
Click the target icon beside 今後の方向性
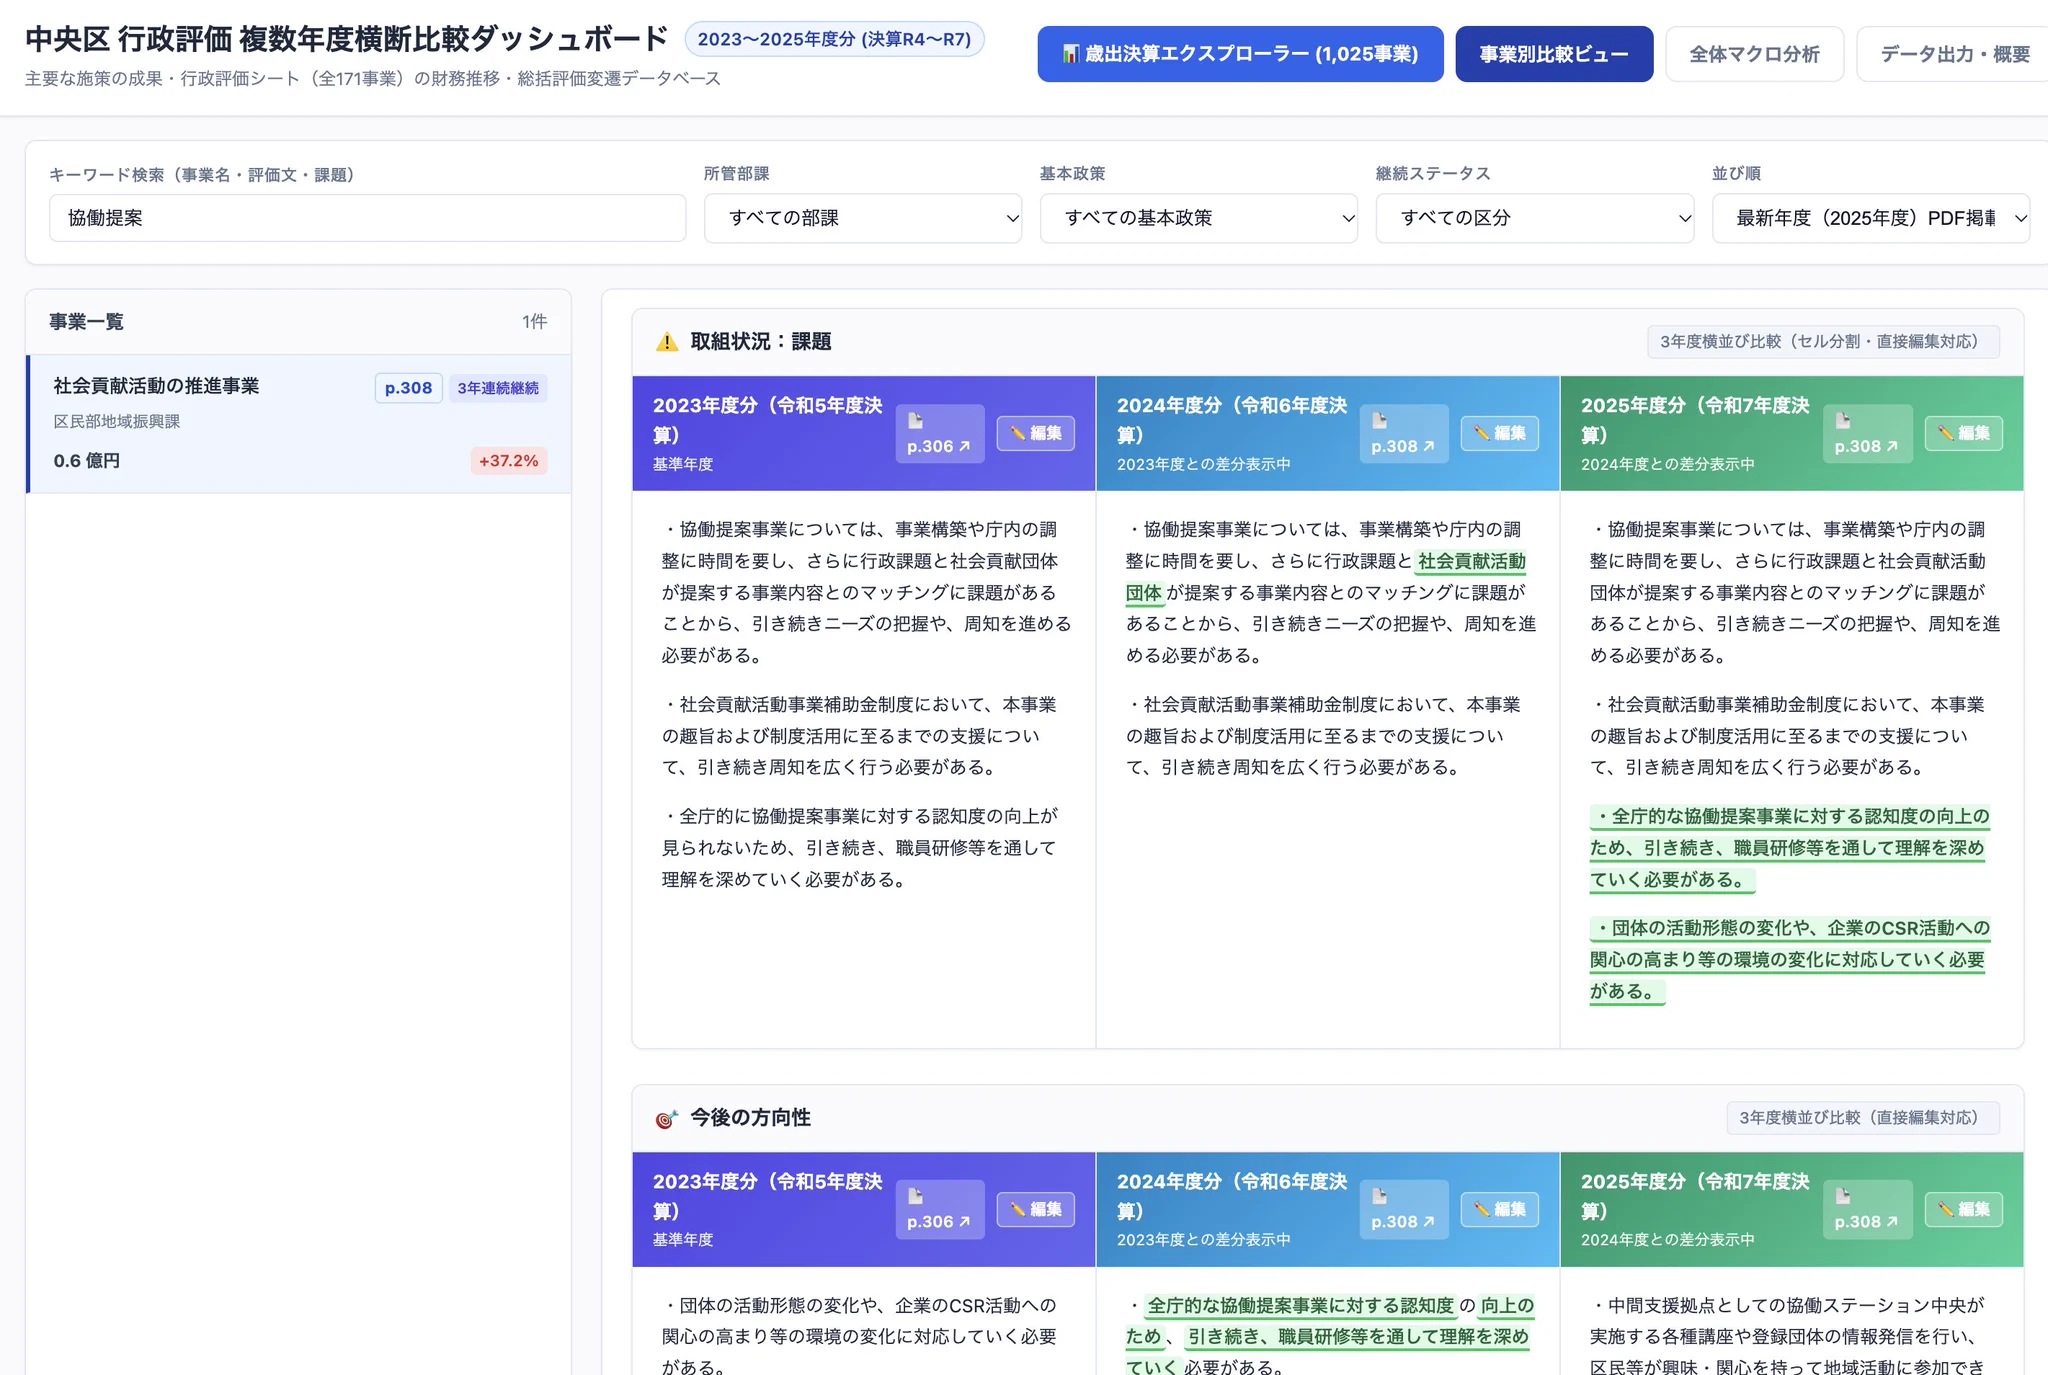pos(666,1118)
